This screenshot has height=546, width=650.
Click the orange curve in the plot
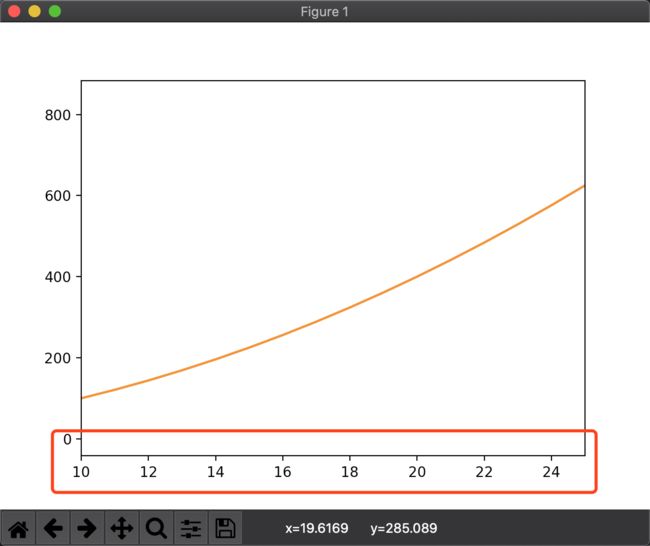pyautogui.click(x=349, y=307)
